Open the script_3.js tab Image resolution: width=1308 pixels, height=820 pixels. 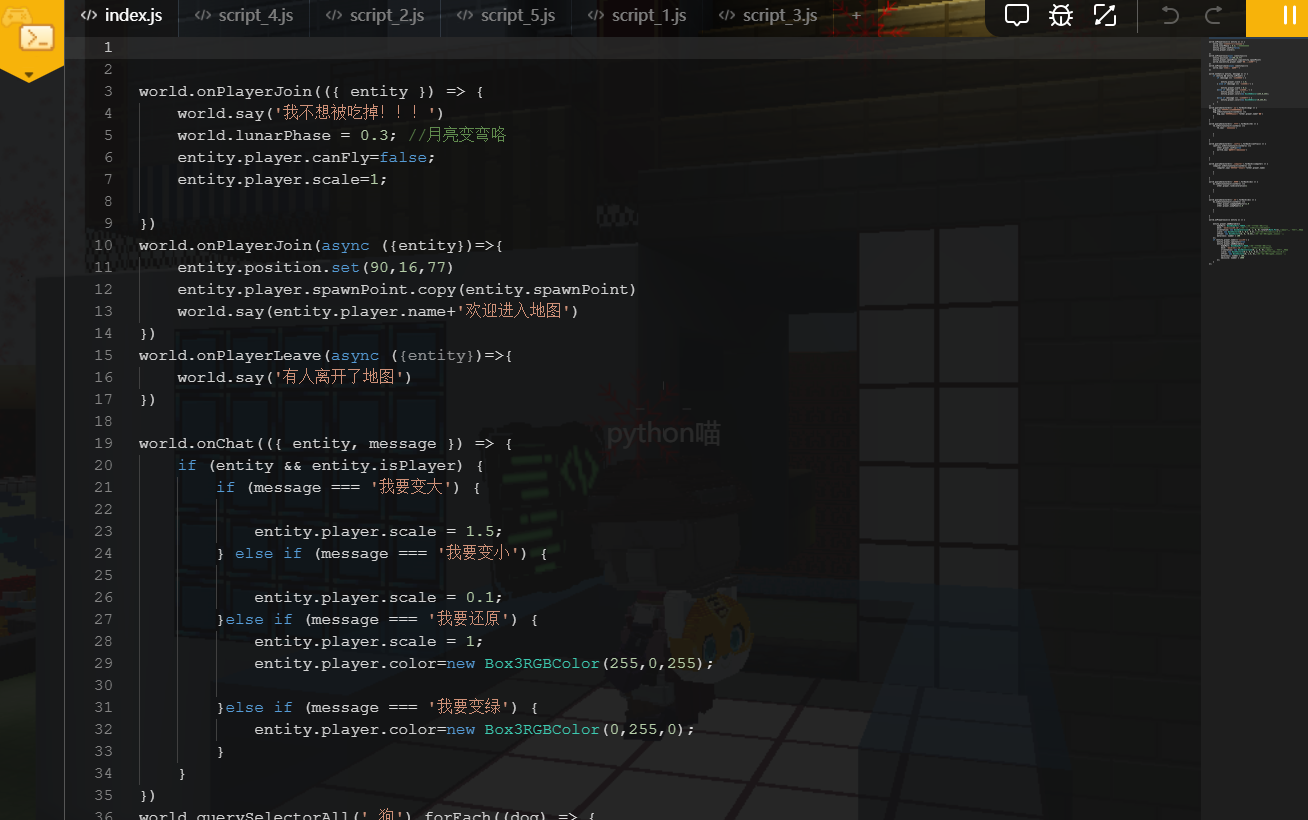pyautogui.click(x=768, y=16)
